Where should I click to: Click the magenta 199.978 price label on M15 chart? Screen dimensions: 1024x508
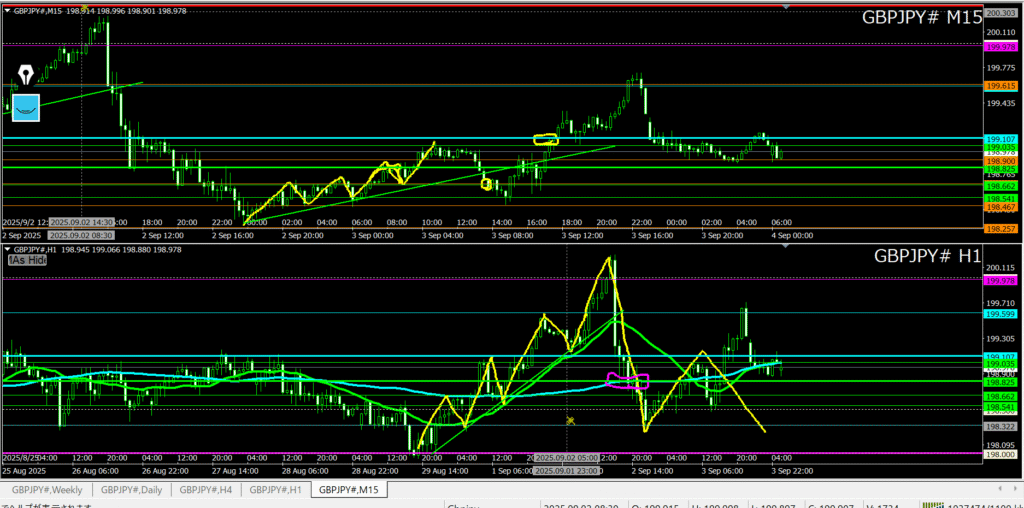pyautogui.click(x=1000, y=47)
